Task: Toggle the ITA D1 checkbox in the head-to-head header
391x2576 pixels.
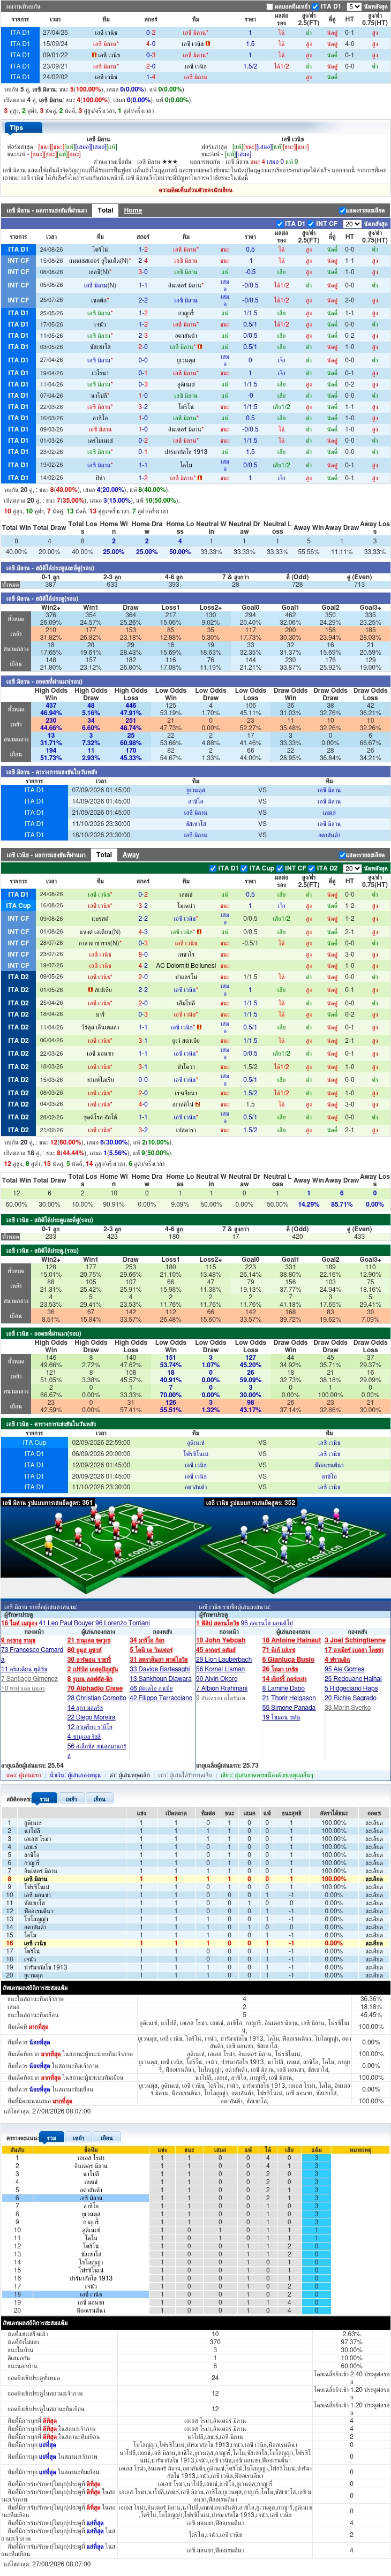Action: tap(315, 6)
